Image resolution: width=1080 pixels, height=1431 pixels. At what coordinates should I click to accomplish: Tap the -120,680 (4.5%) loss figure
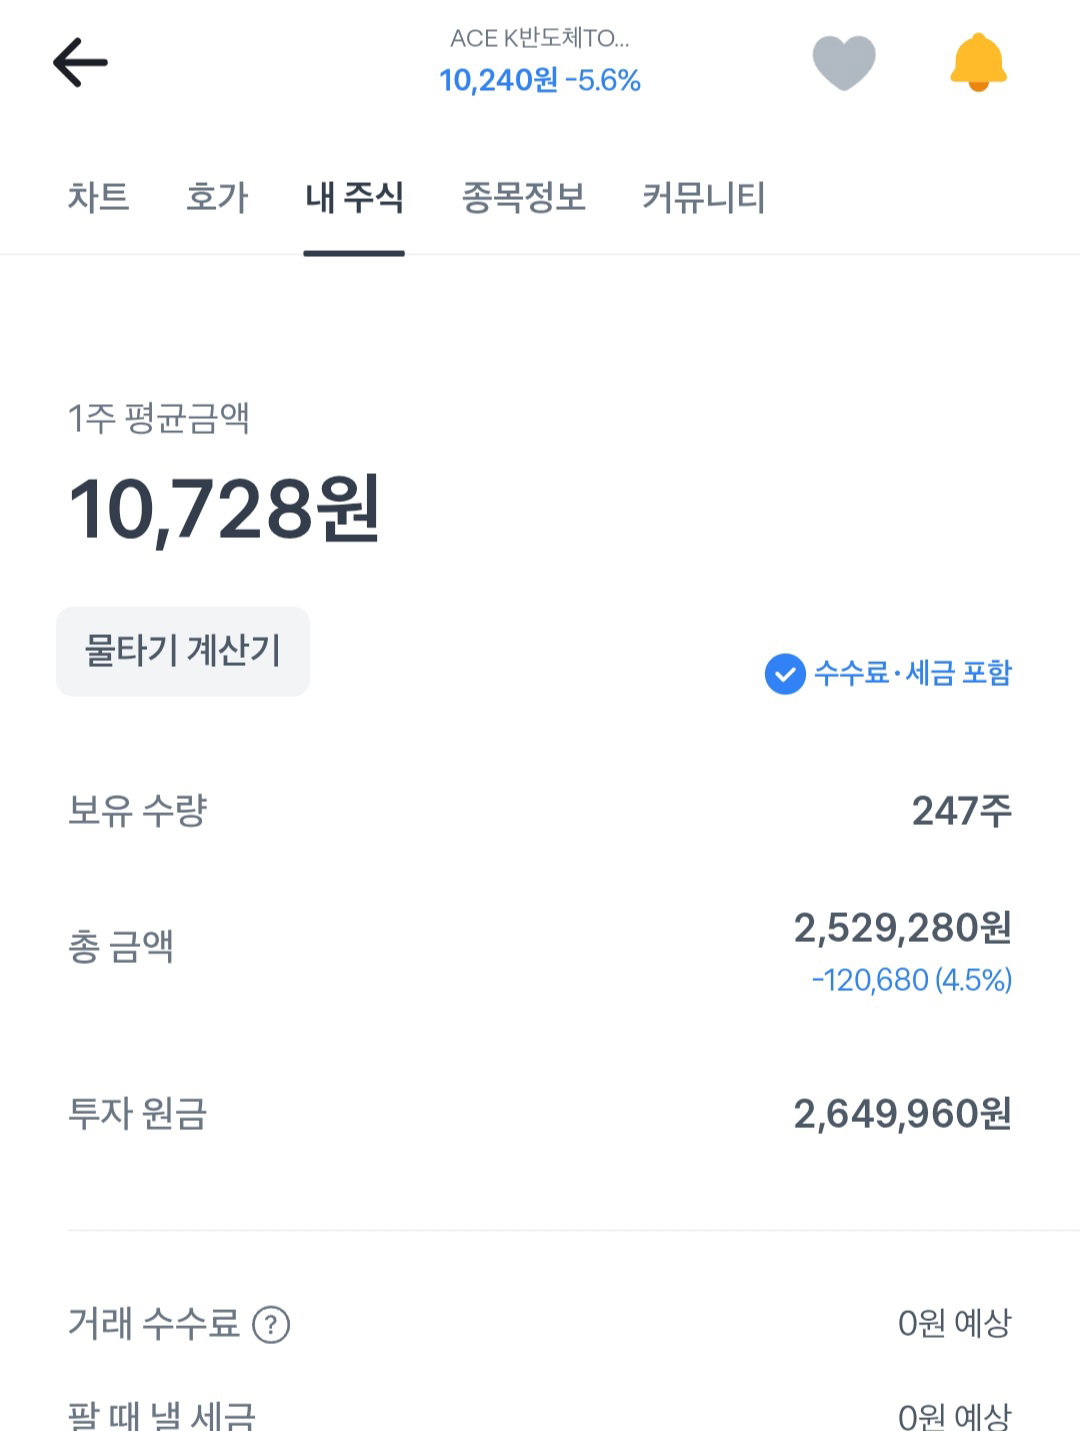pyautogui.click(x=911, y=980)
